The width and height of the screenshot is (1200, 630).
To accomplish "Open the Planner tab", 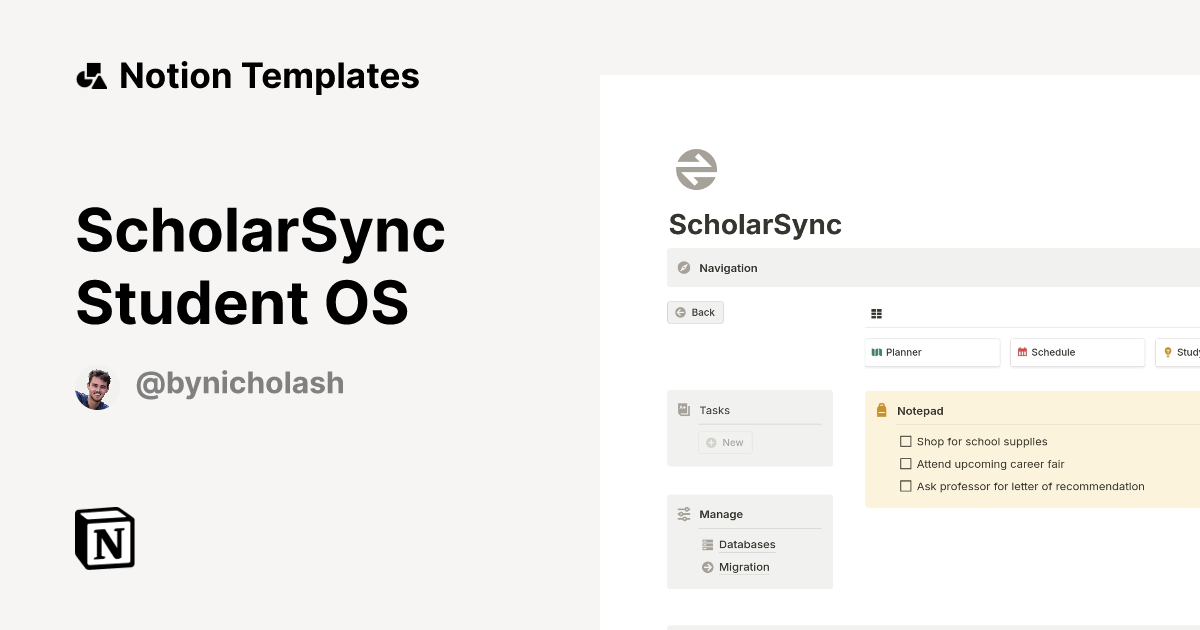I will point(930,352).
